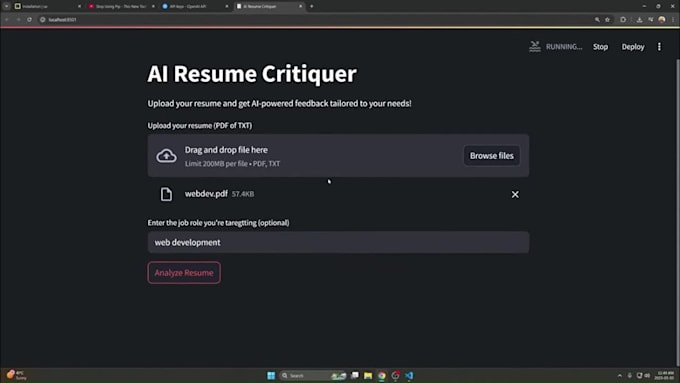Image resolution: width=680 pixels, height=383 pixels.
Task: Click the page vertical scrollbar
Action: [677, 213]
